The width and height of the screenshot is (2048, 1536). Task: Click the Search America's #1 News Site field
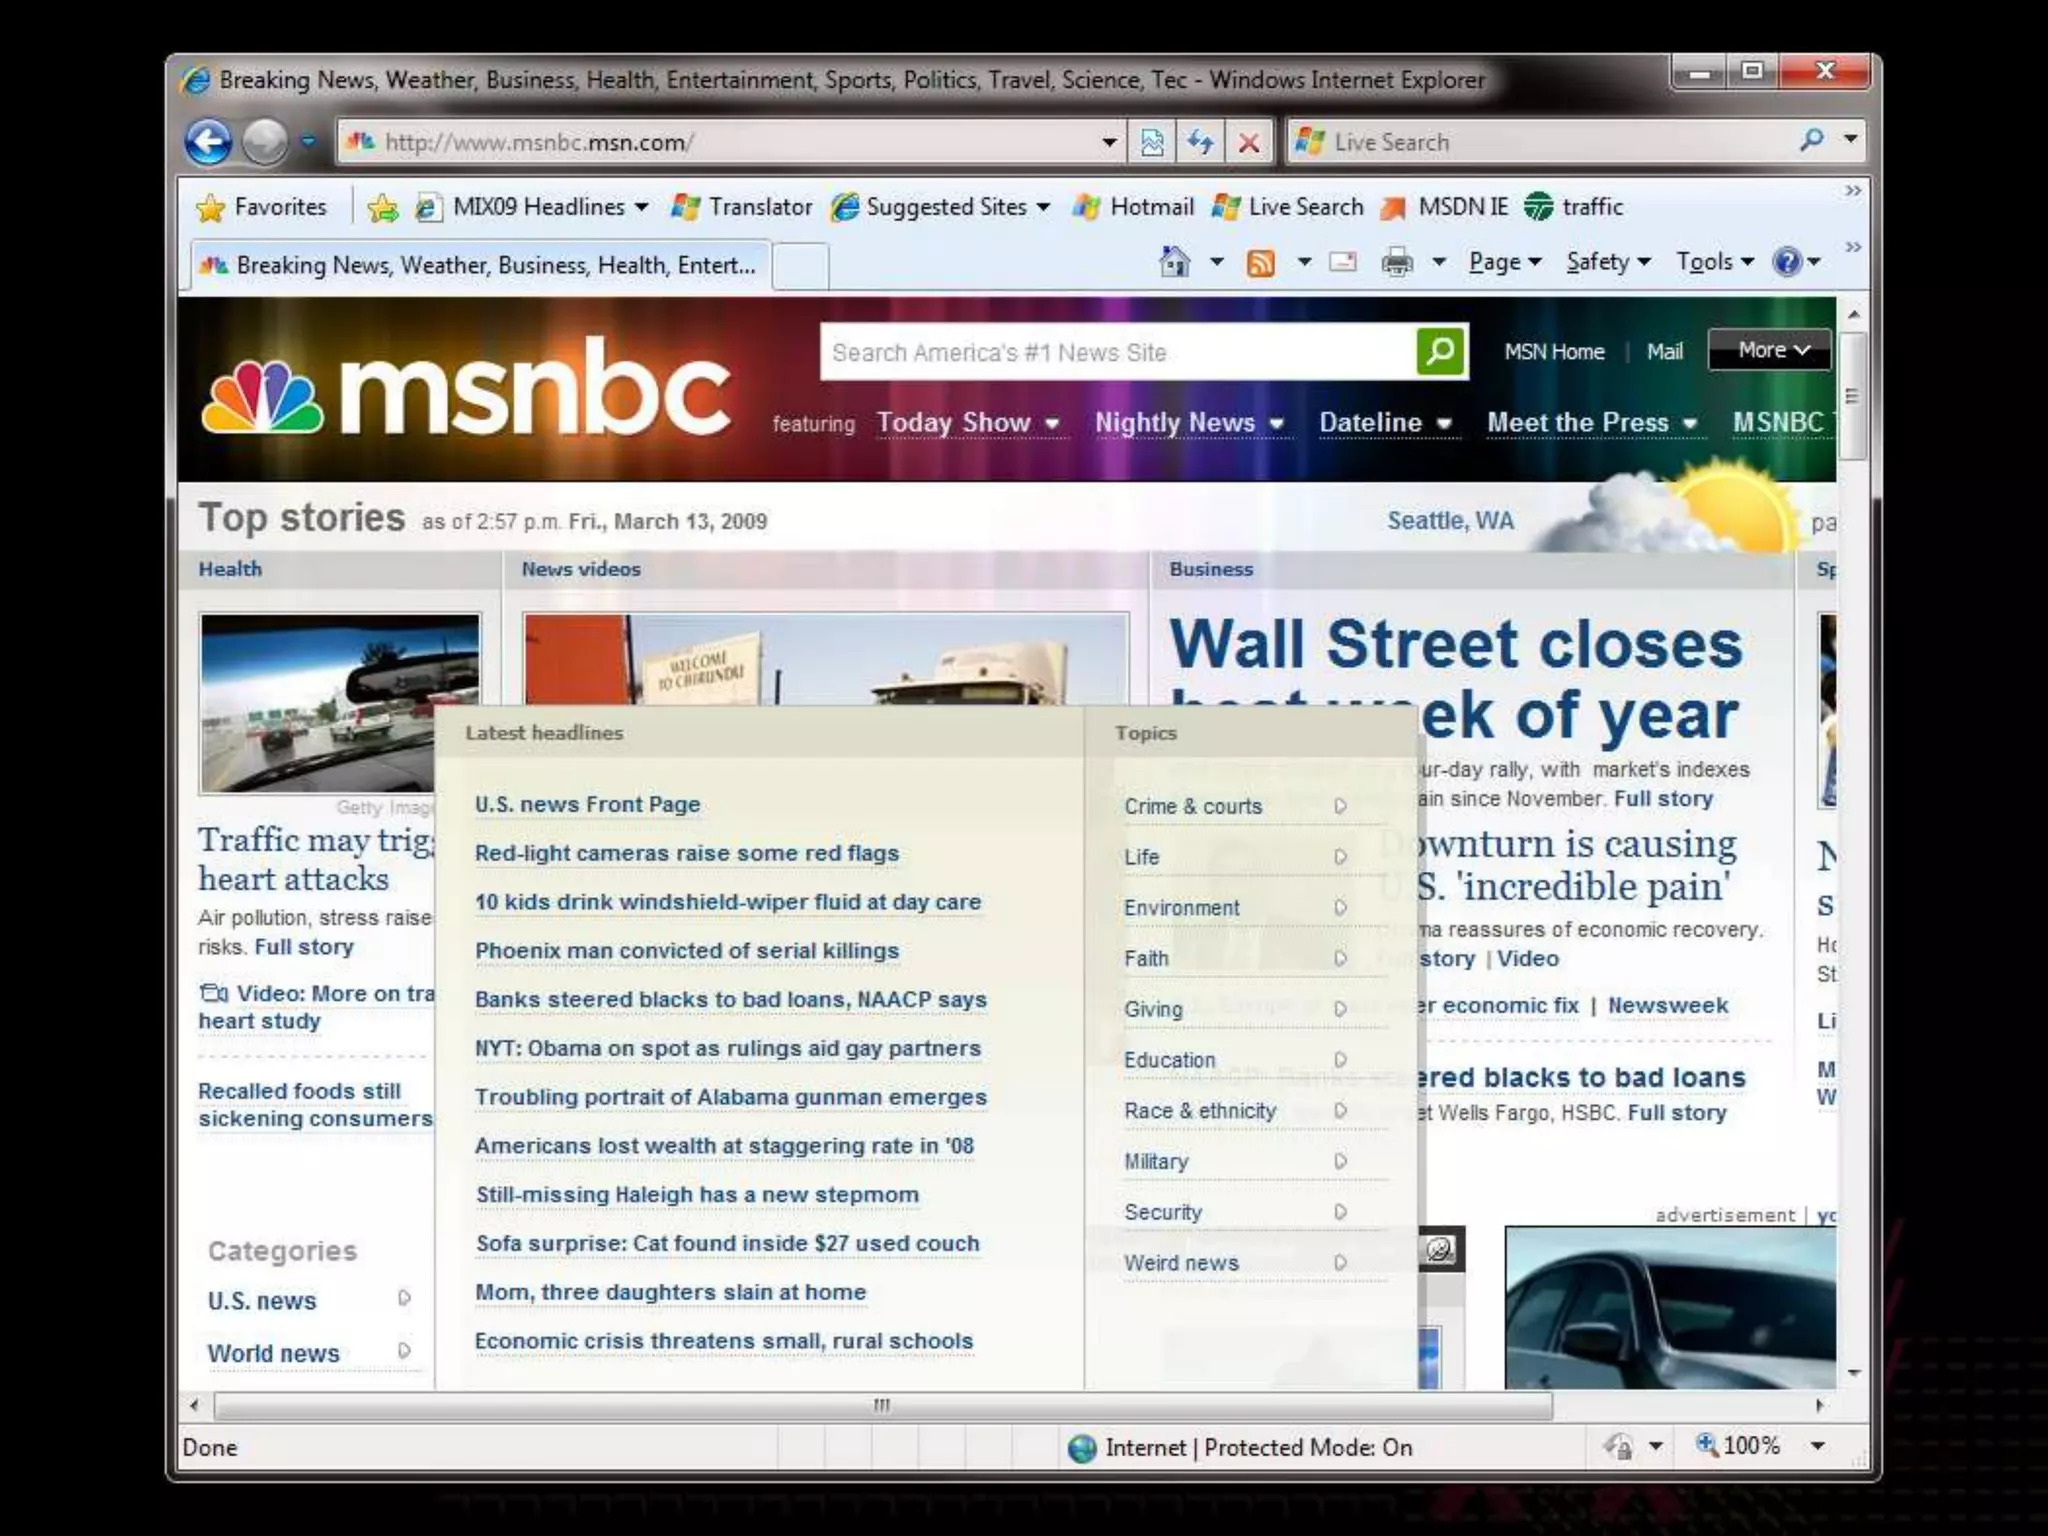pyautogui.click(x=1117, y=352)
